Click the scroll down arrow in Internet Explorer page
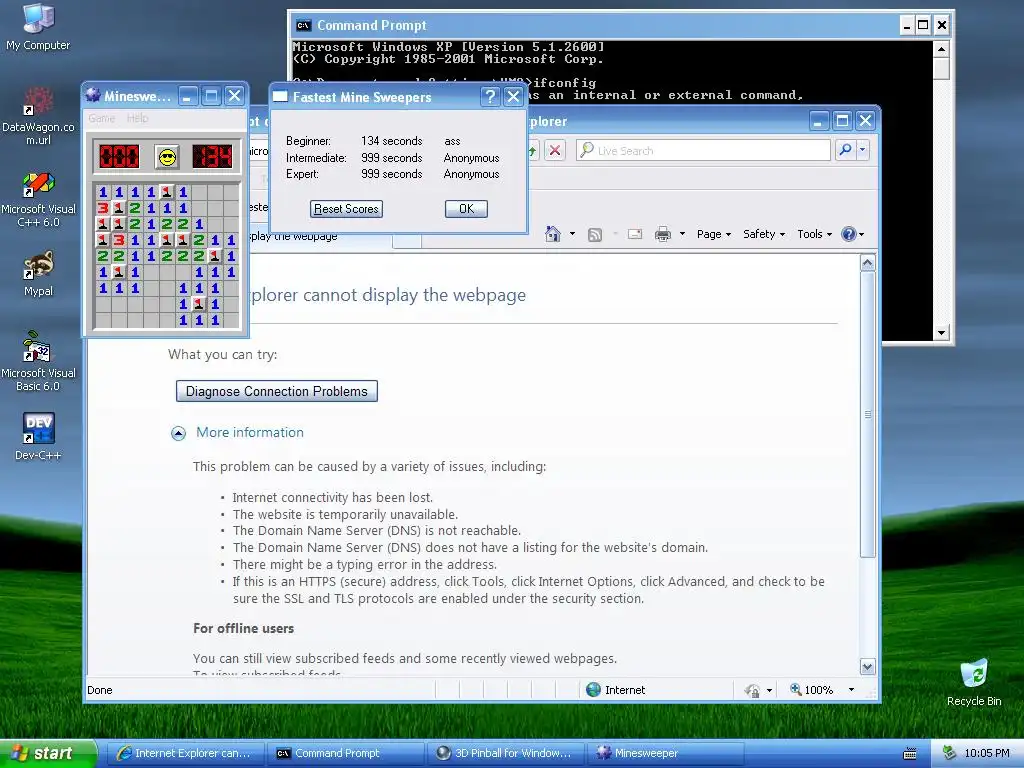1024x768 pixels. click(867, 667)
